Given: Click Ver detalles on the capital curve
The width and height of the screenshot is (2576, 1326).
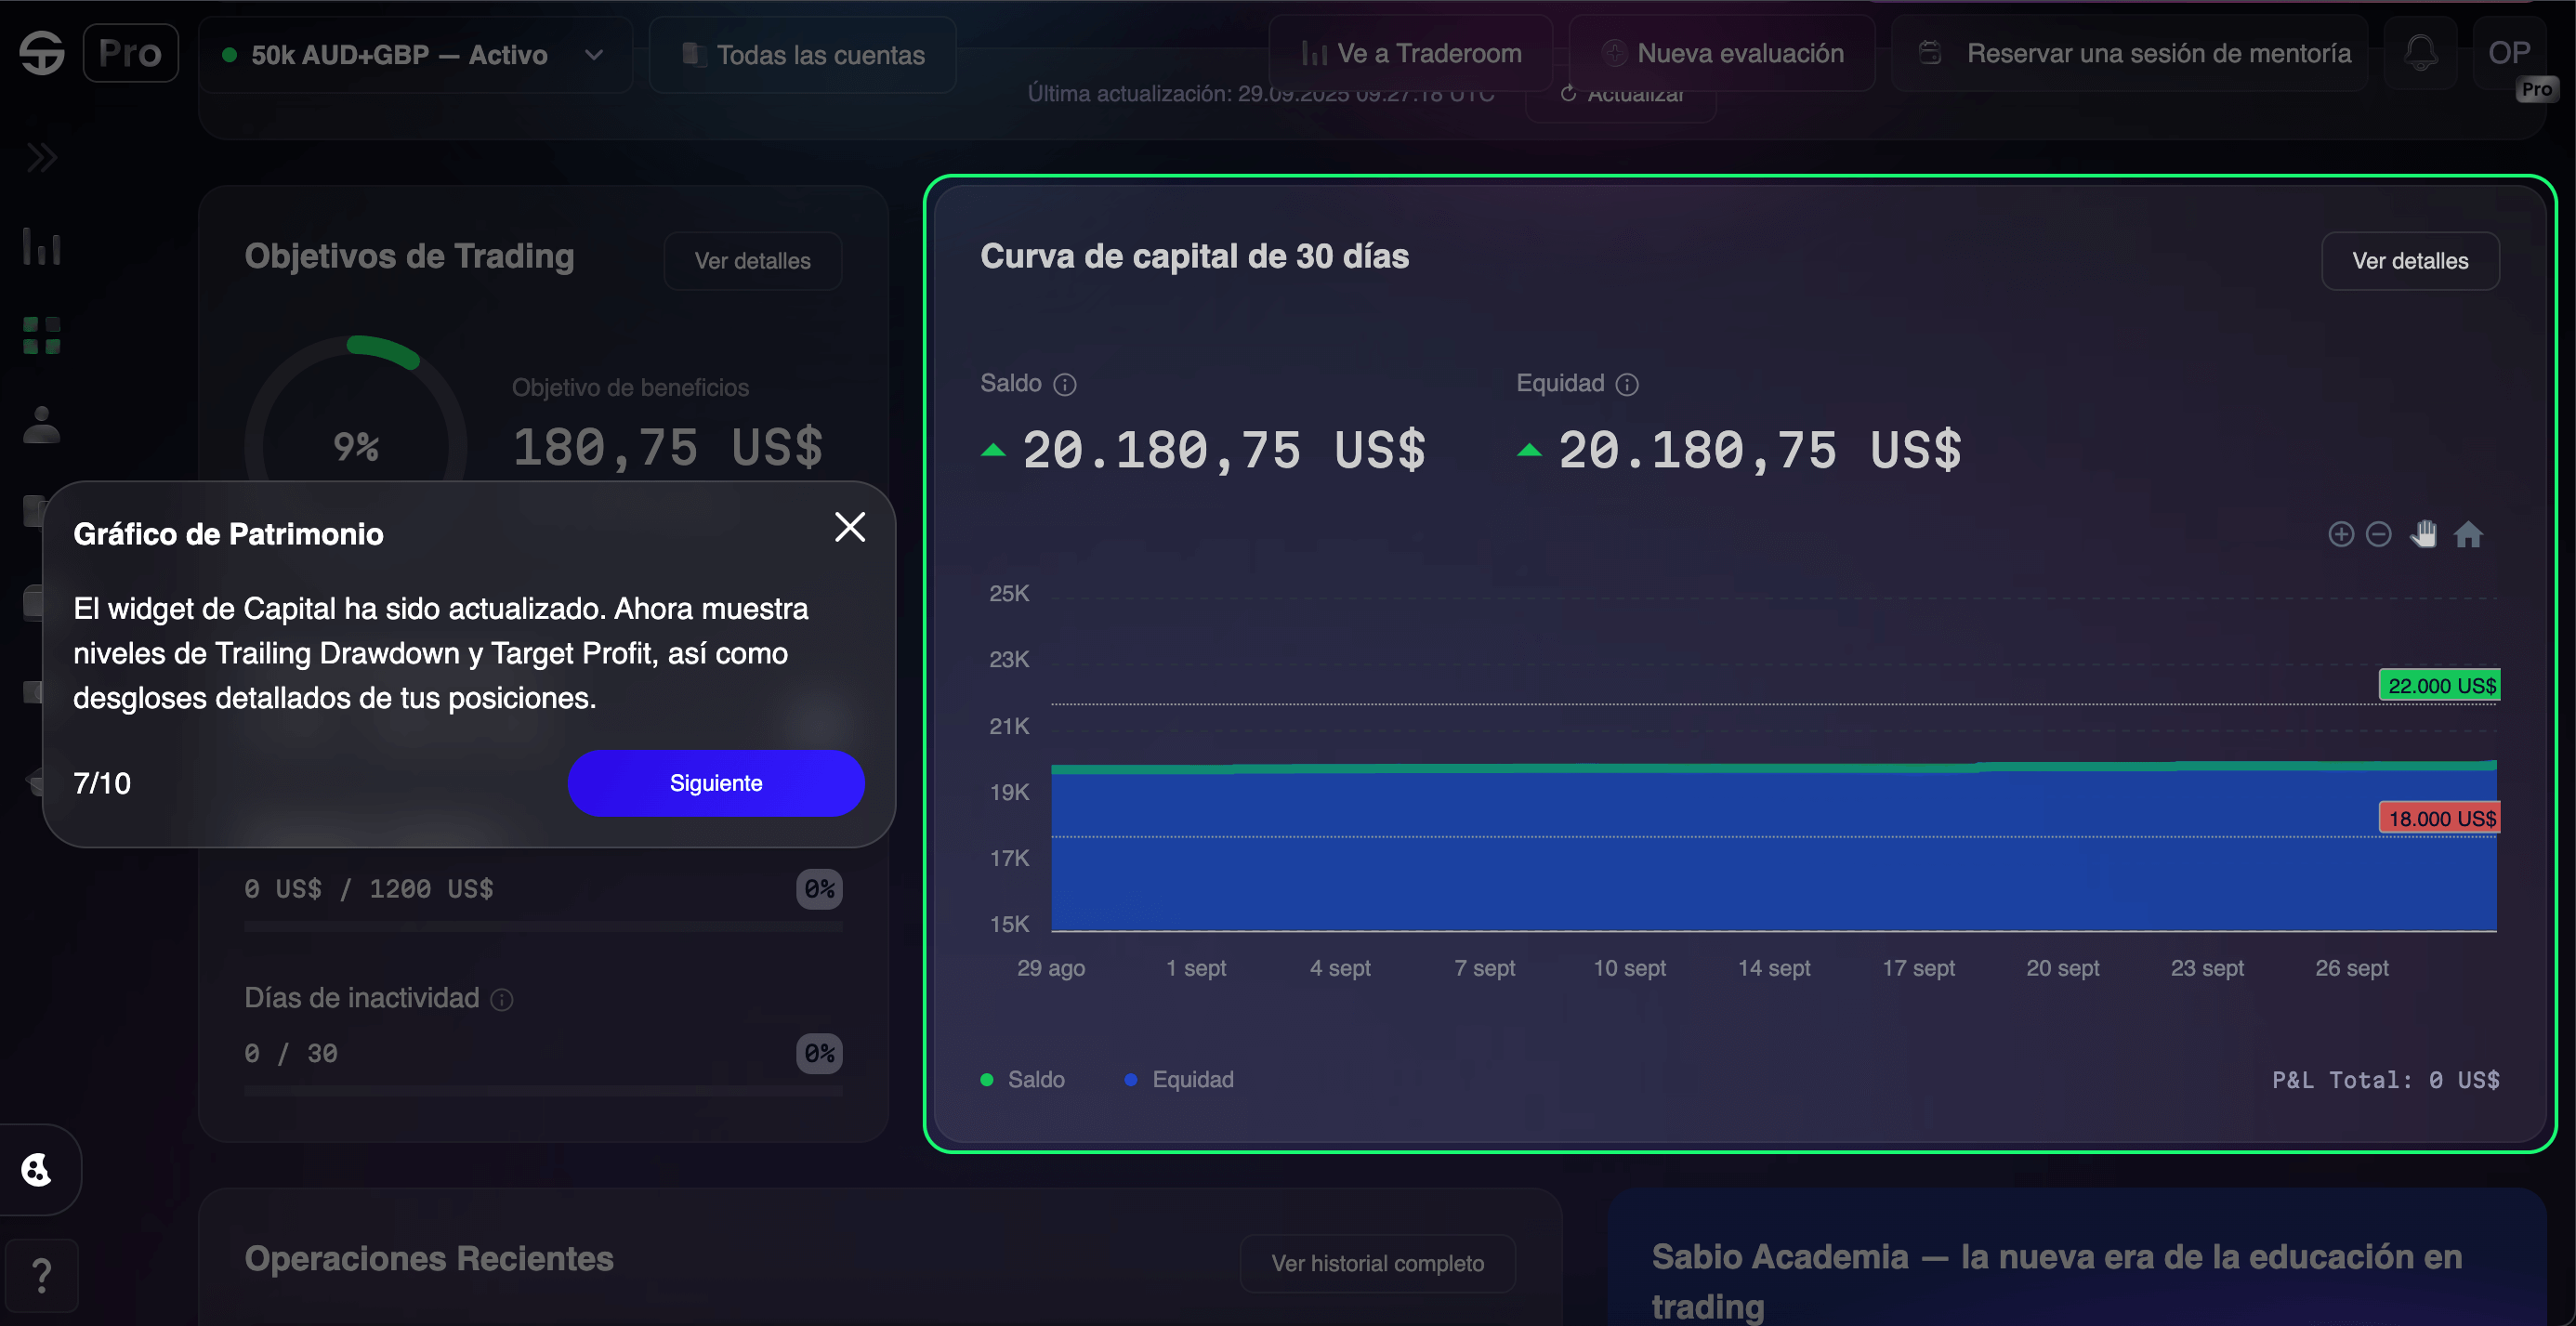Looking at the screenshot, I should tap(2410, 261).
